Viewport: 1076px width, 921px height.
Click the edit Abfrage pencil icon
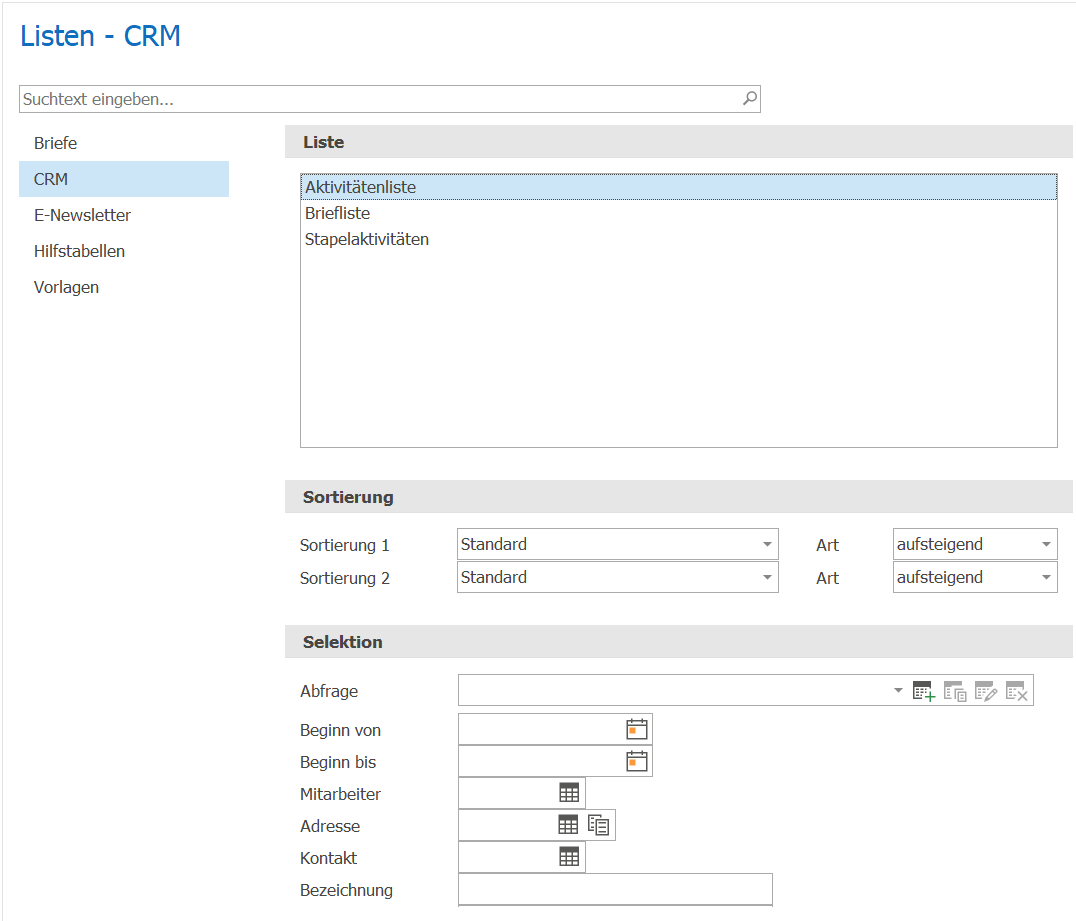click(985, 691)
